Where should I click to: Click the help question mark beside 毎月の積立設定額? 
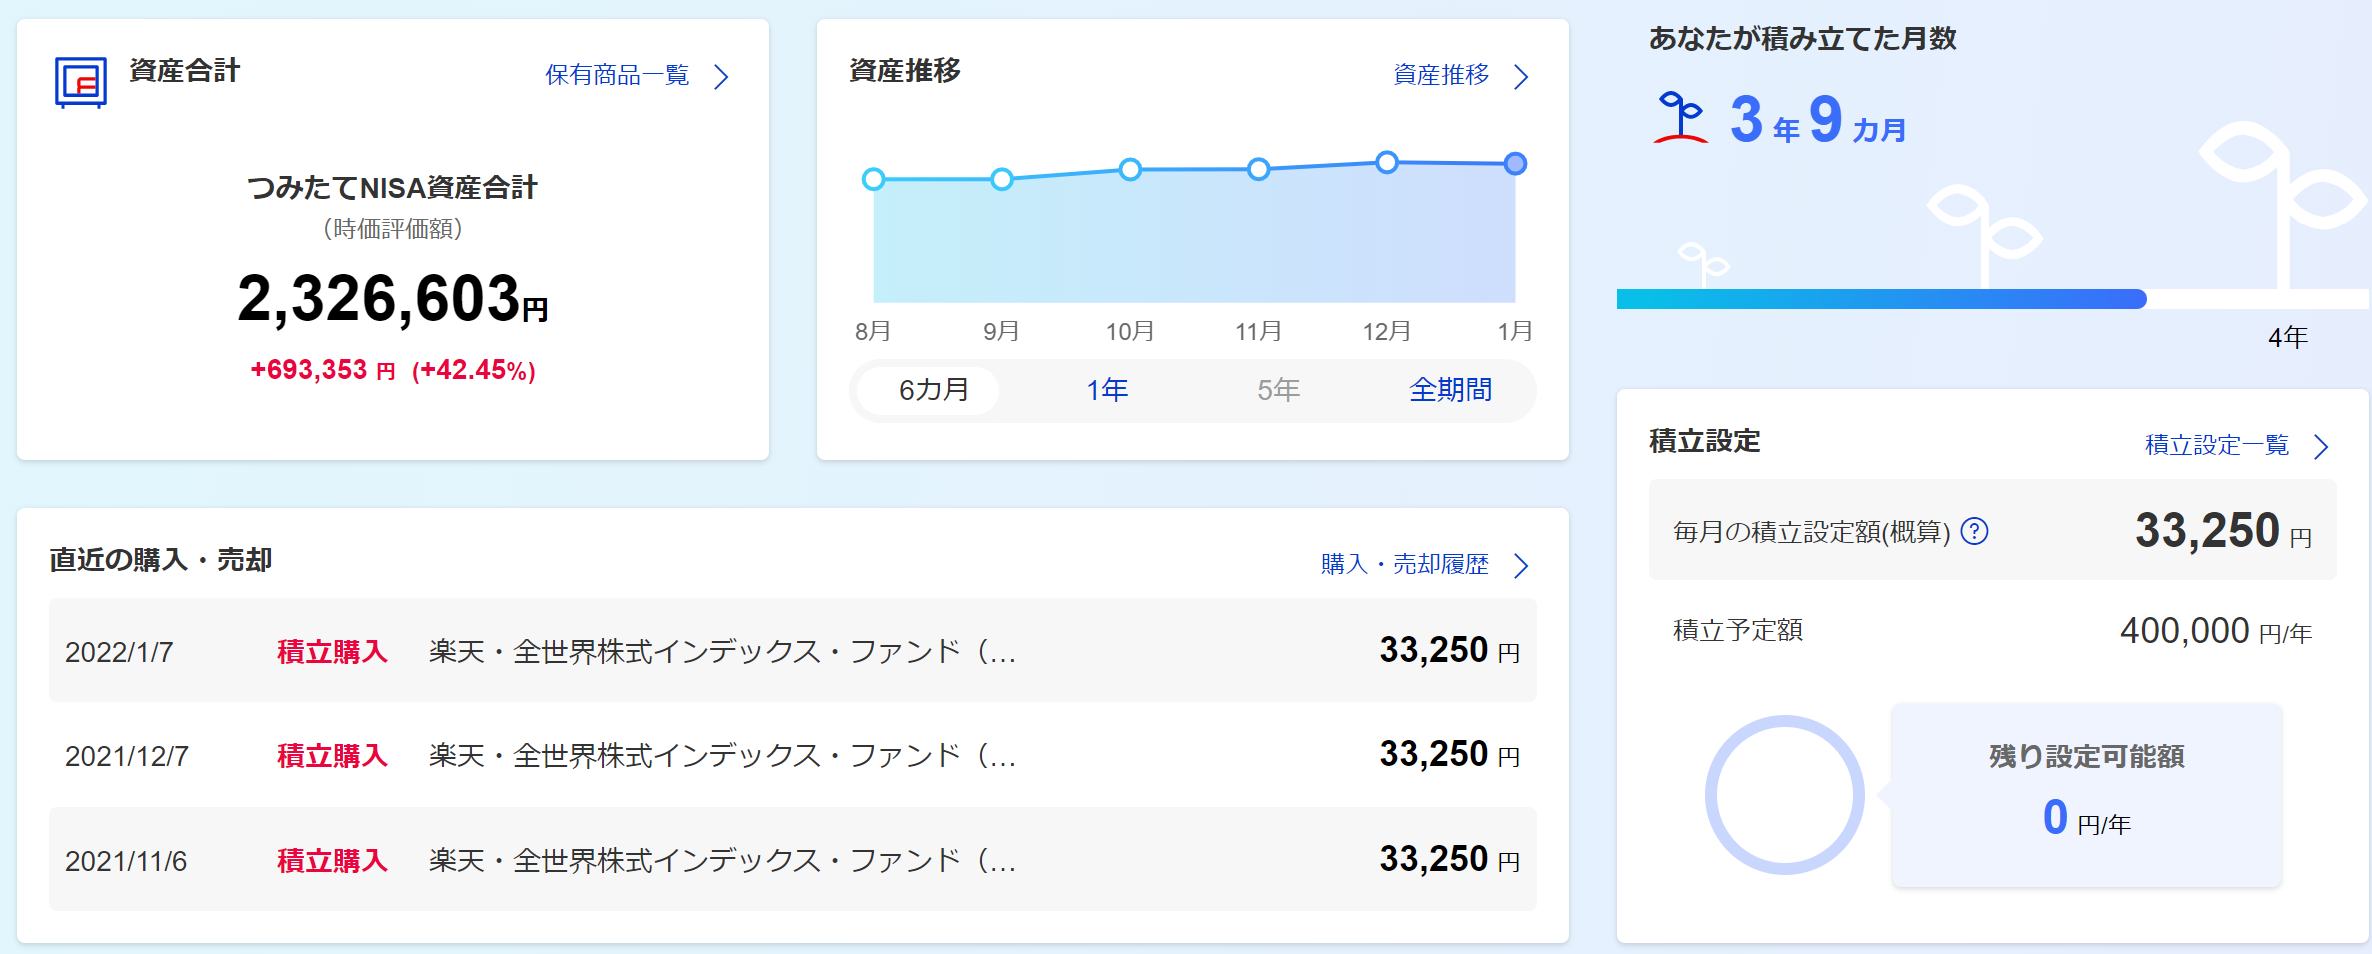[1974, 531]
